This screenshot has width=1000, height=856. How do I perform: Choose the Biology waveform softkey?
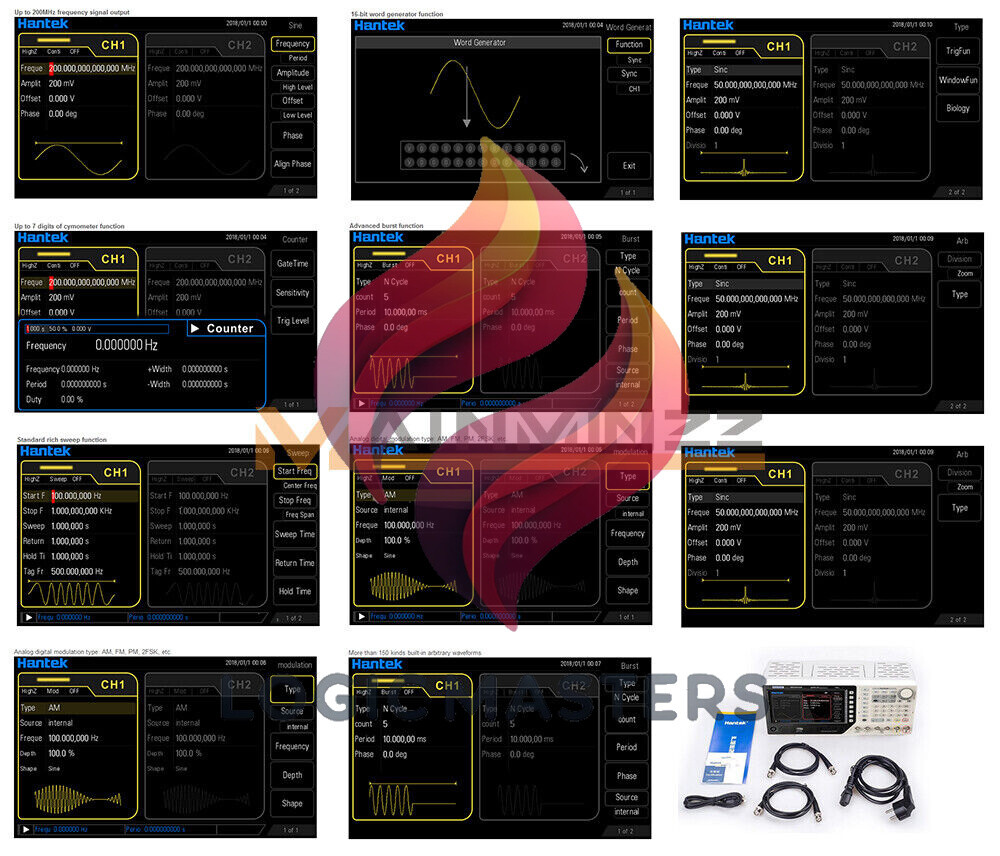pyautogui.click(x=958, y=108)
